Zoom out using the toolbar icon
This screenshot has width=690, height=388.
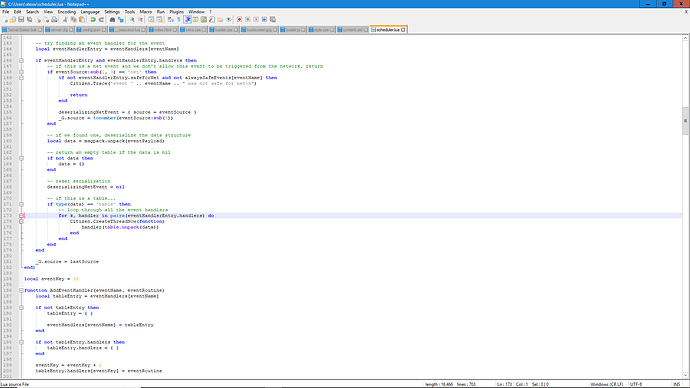(x=140, y=19)
